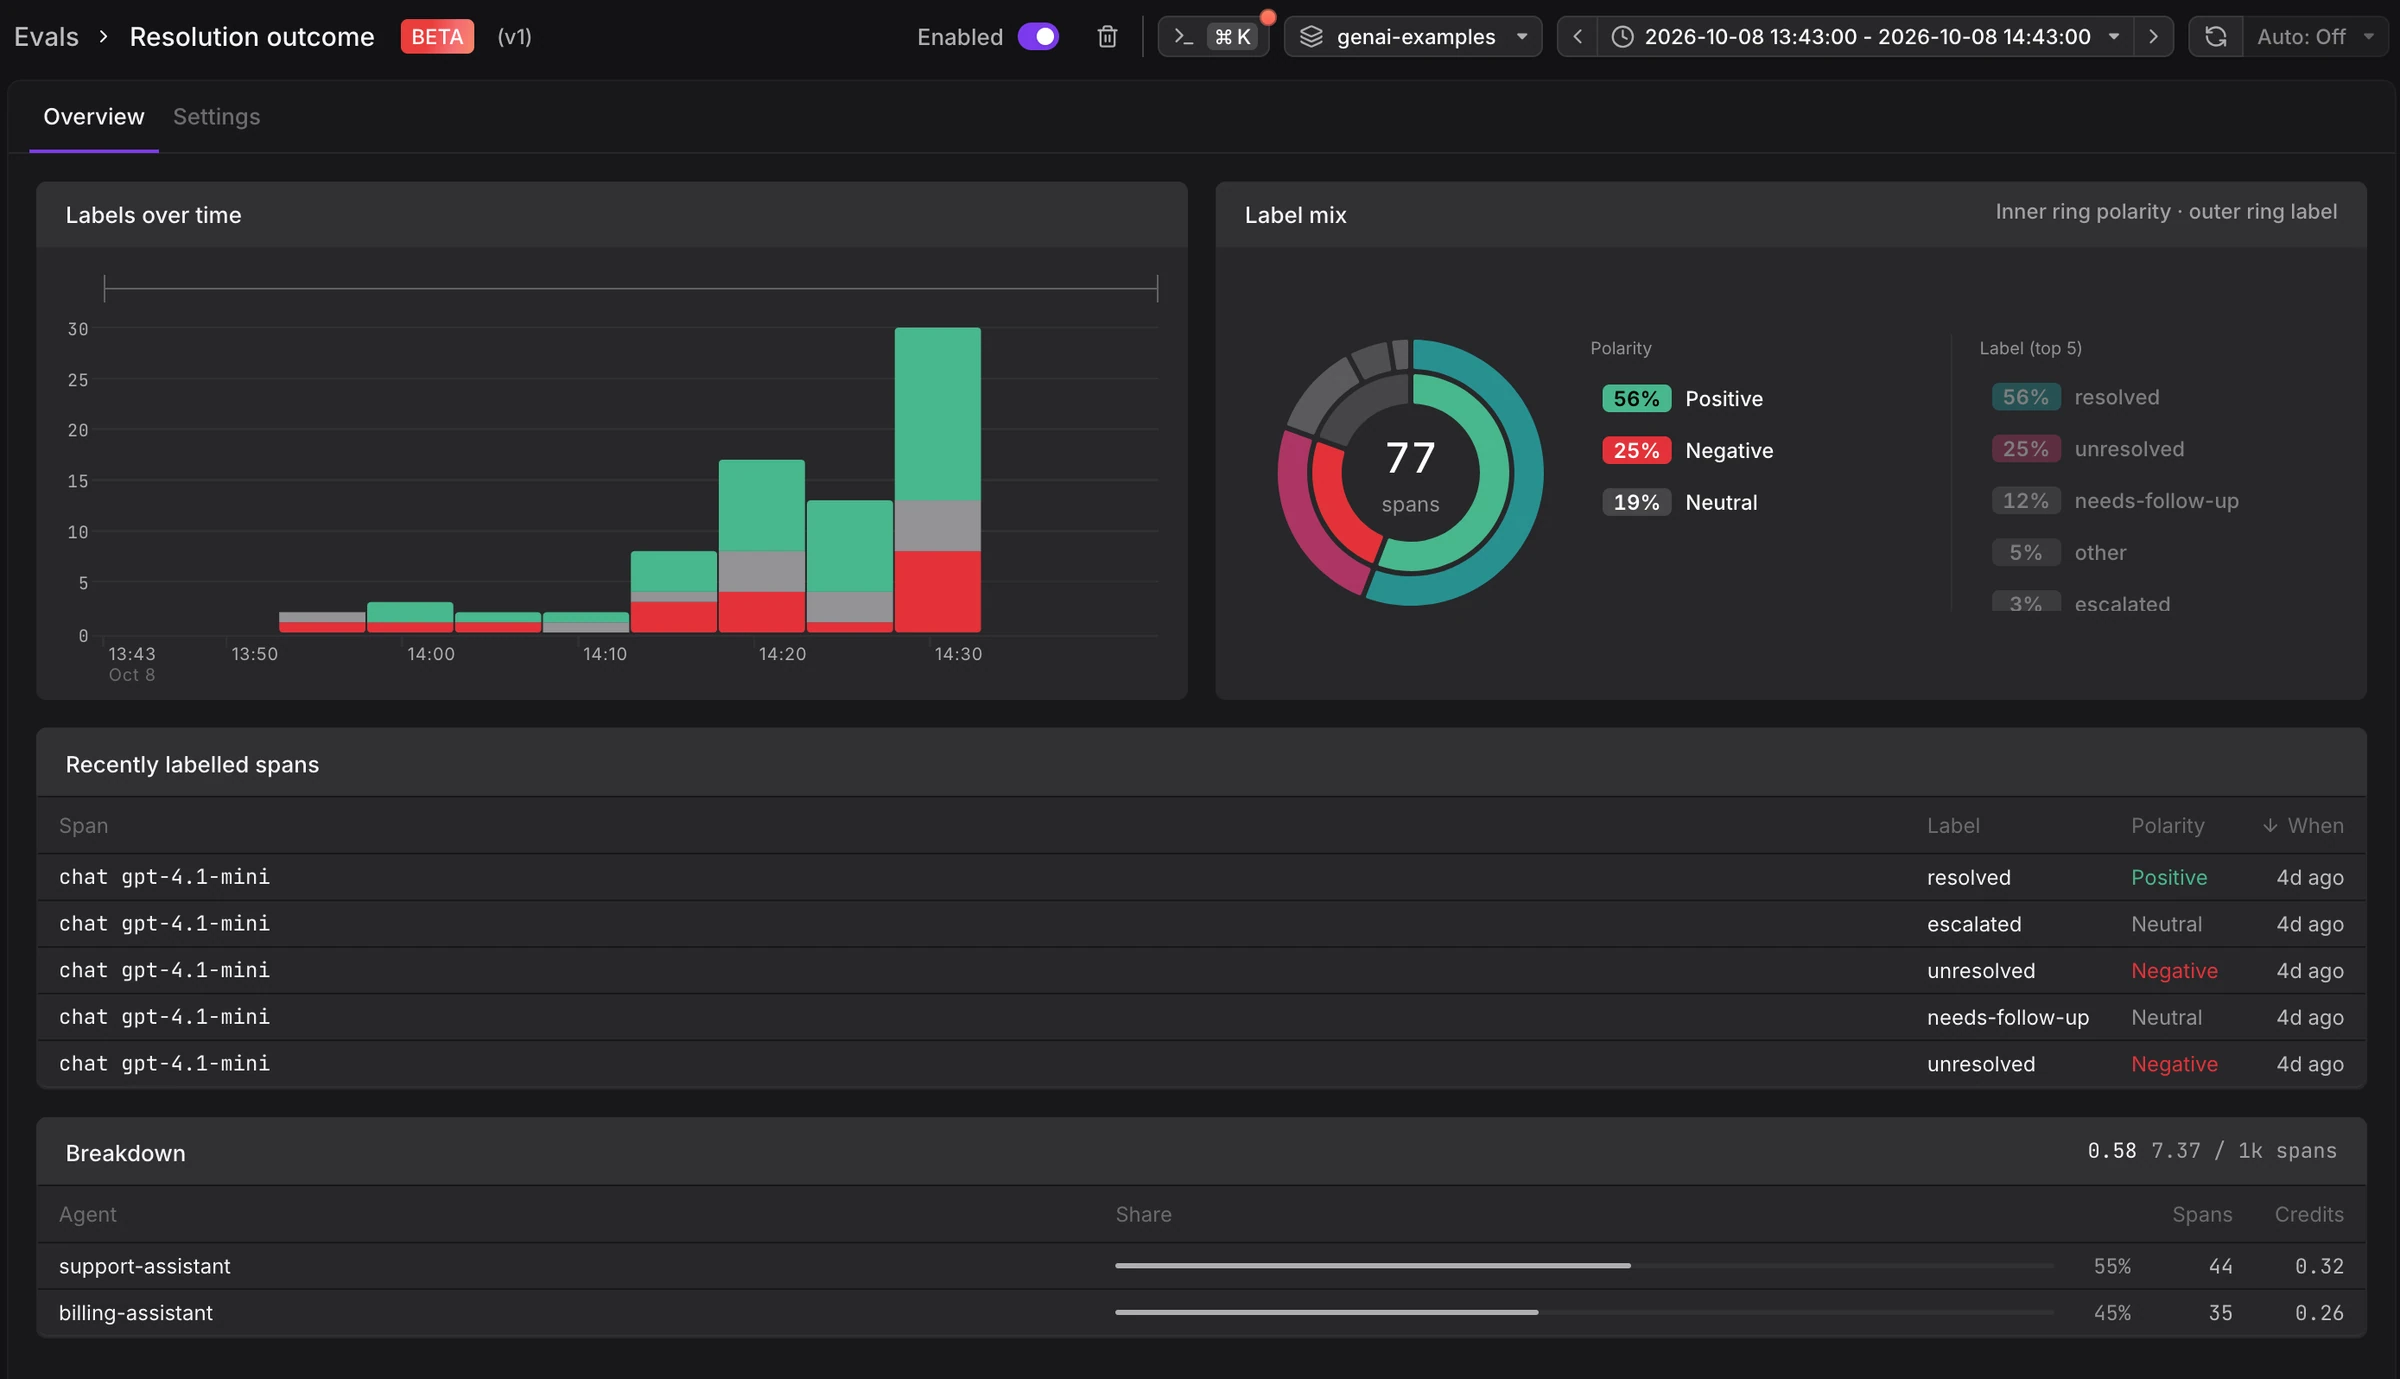Open the span row labelled resolved
Viewport: 2400px width, 1379px height.
(1201, 878)
